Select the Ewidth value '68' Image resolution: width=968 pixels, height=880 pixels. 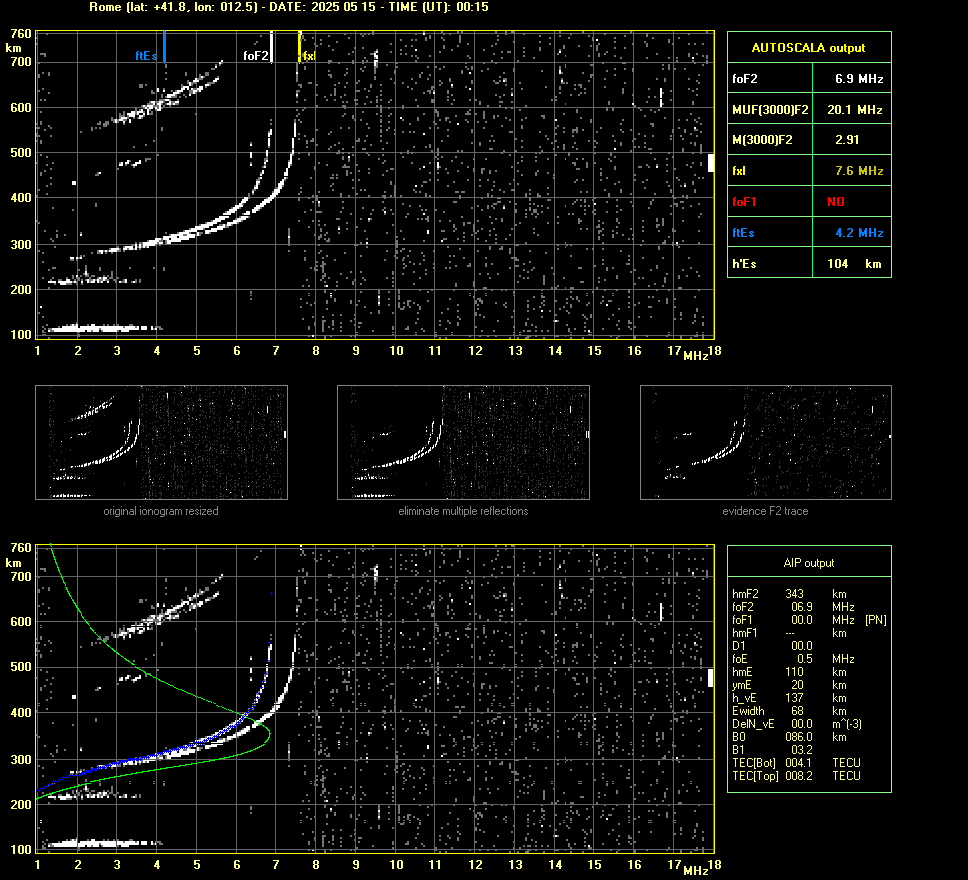coord(797,711)
